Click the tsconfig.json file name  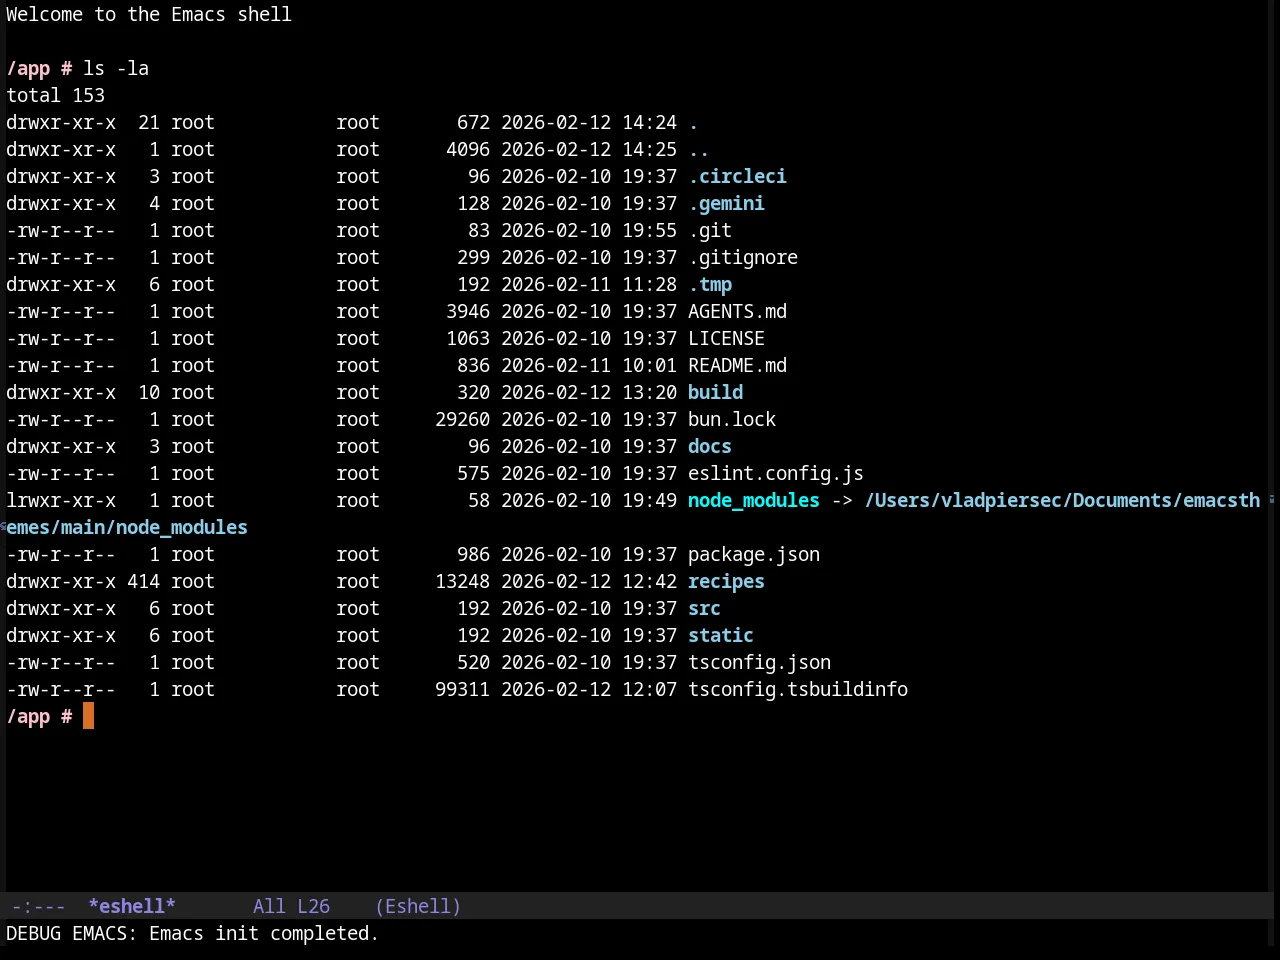click(x=759, y=663)
